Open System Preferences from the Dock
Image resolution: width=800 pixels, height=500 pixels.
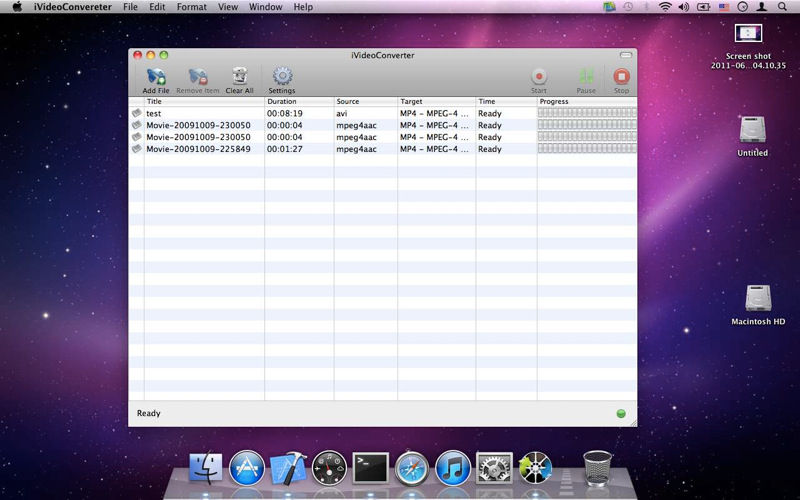[x=494, y=467]
